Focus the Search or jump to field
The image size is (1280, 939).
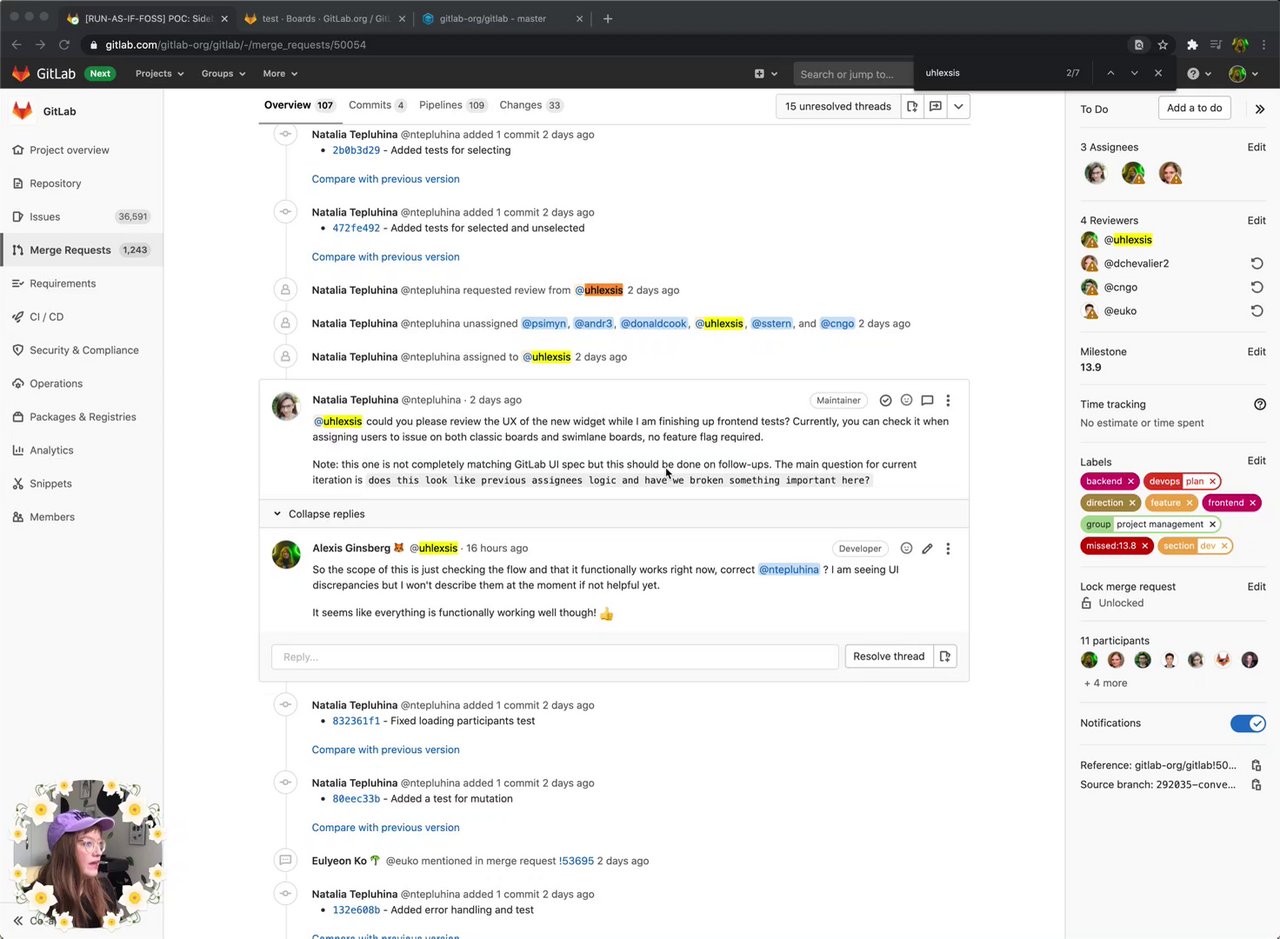(854, 73)
